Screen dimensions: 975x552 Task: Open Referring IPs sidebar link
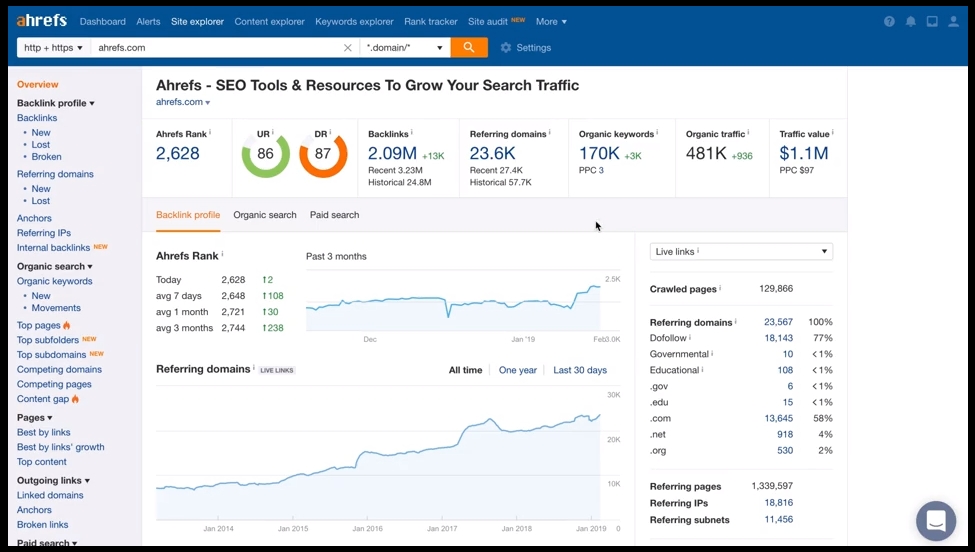[x=44, y=233]
